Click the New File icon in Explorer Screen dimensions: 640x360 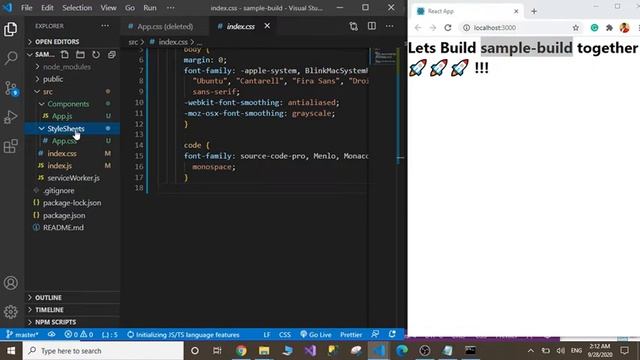(64, 54)
